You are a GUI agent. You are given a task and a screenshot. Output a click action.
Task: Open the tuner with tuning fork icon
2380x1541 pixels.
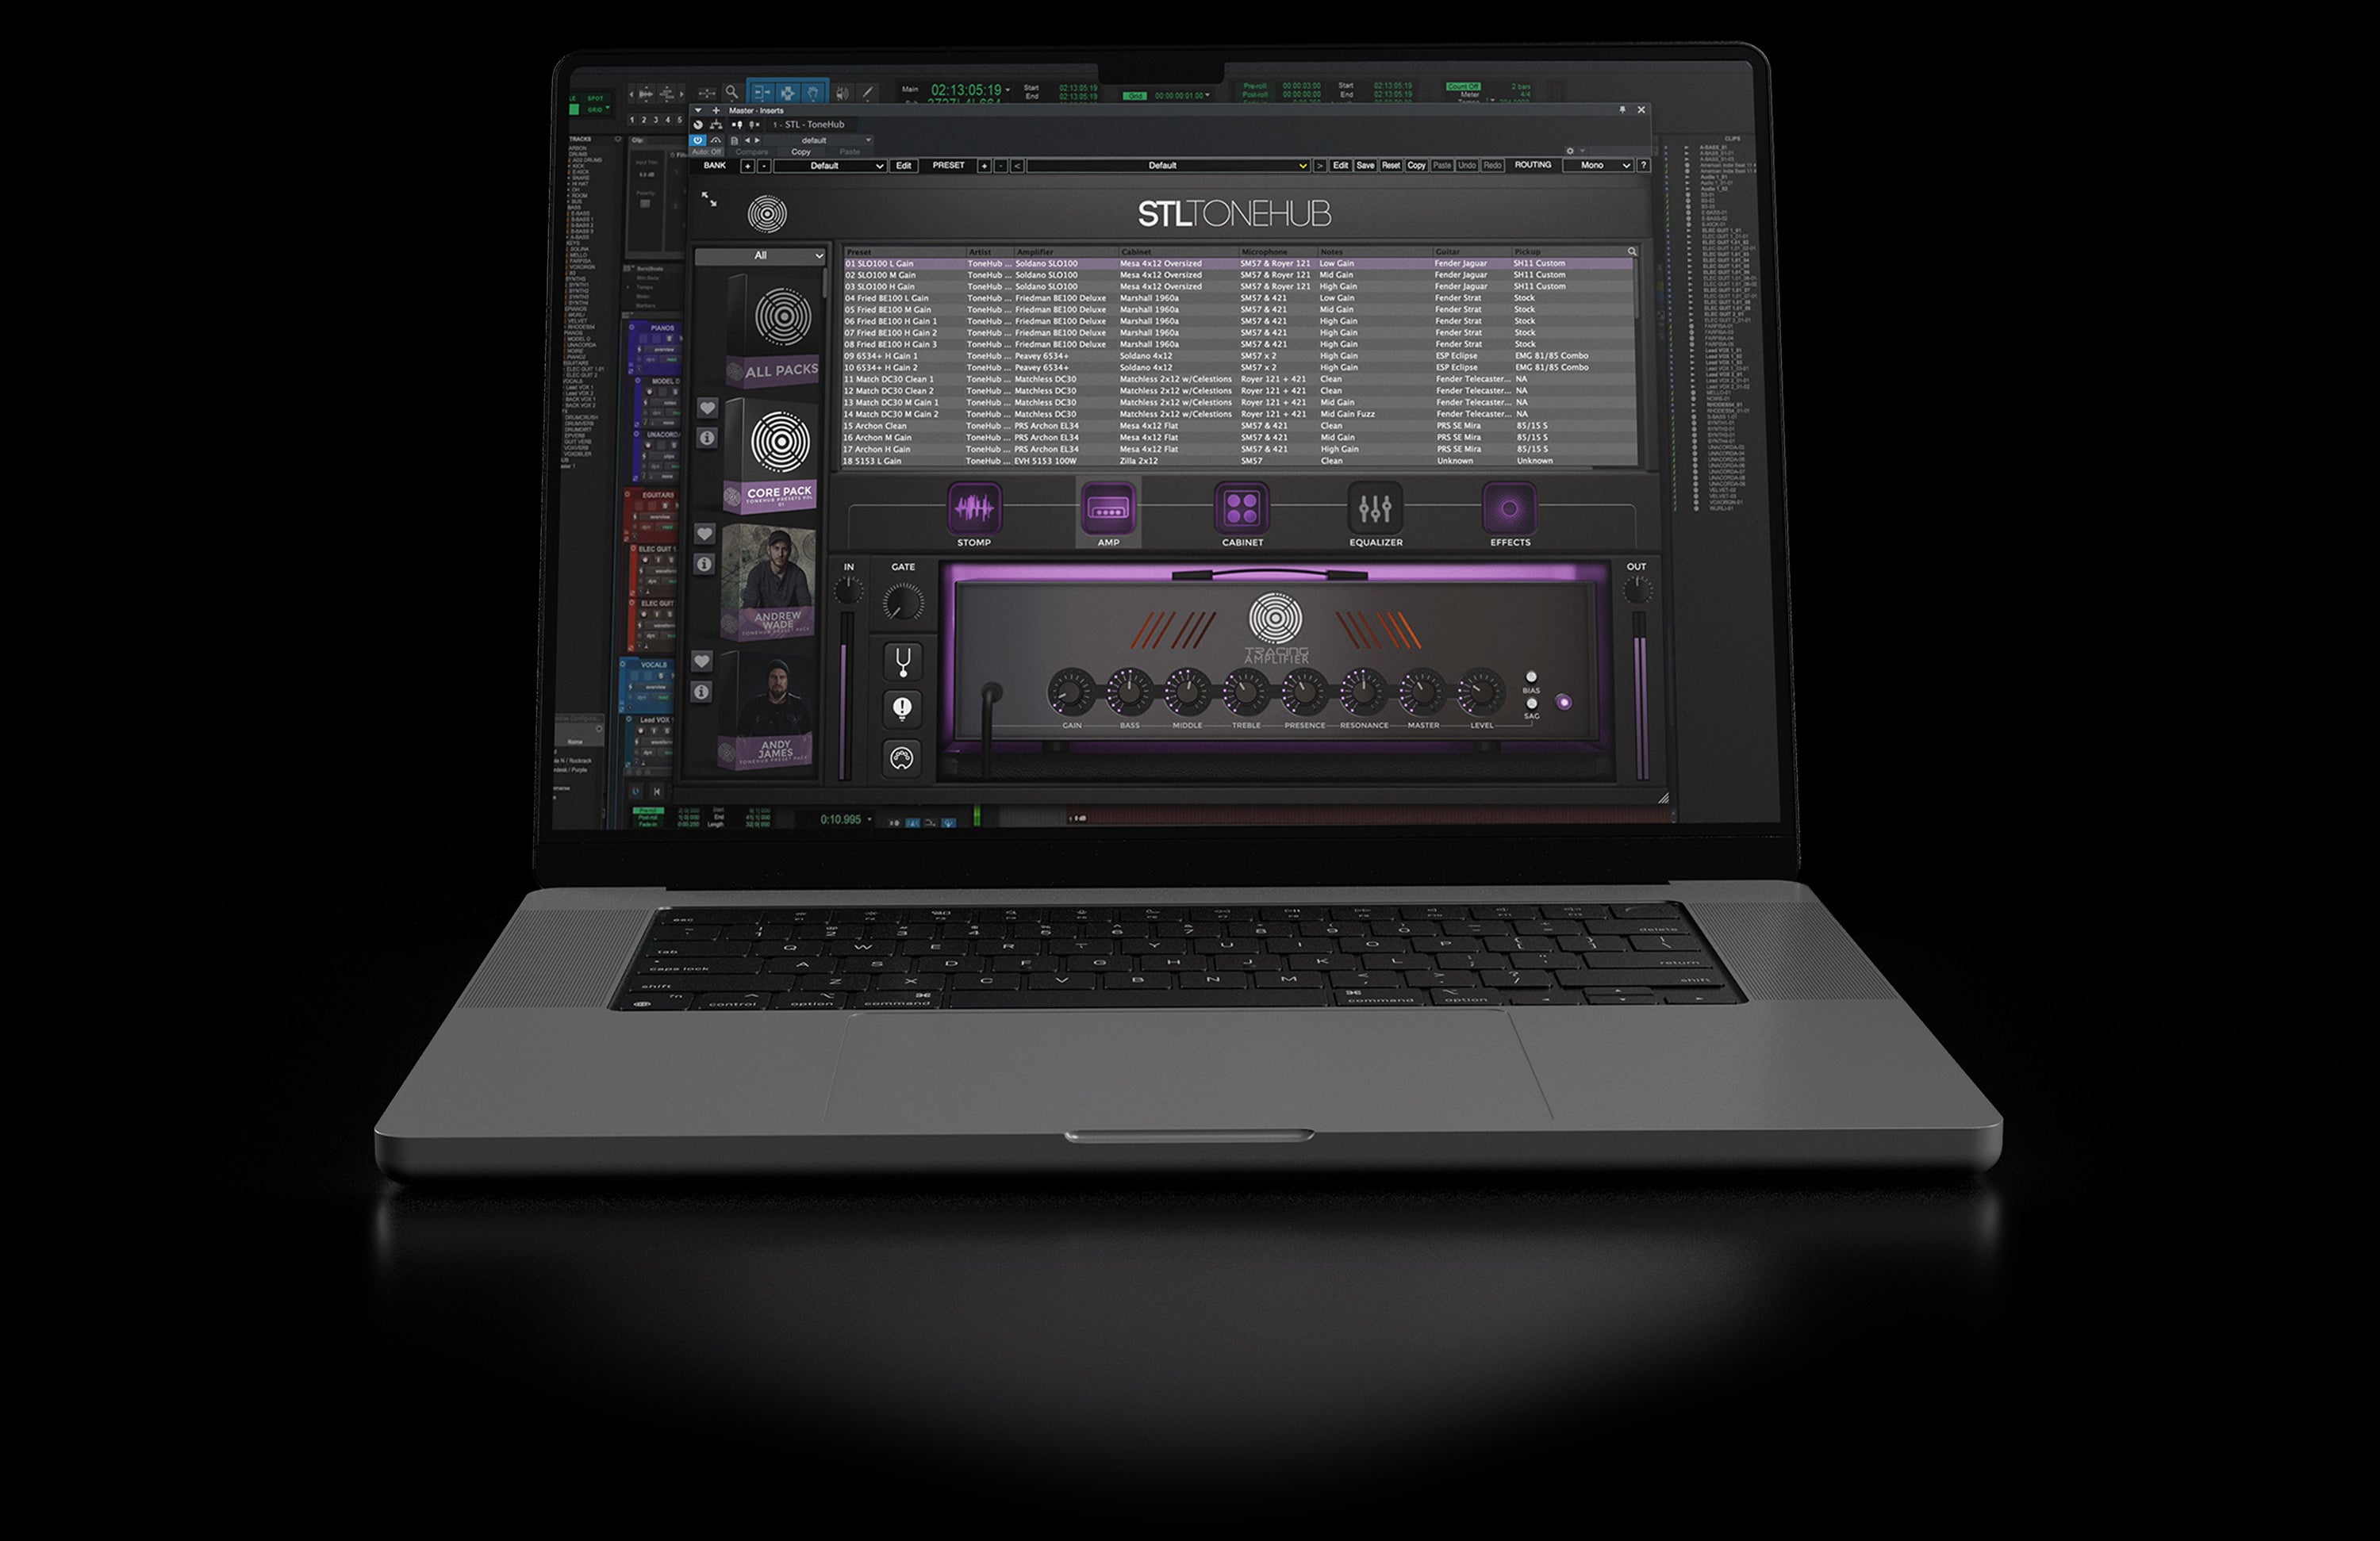pyautogui.click(x=902, y=661)
